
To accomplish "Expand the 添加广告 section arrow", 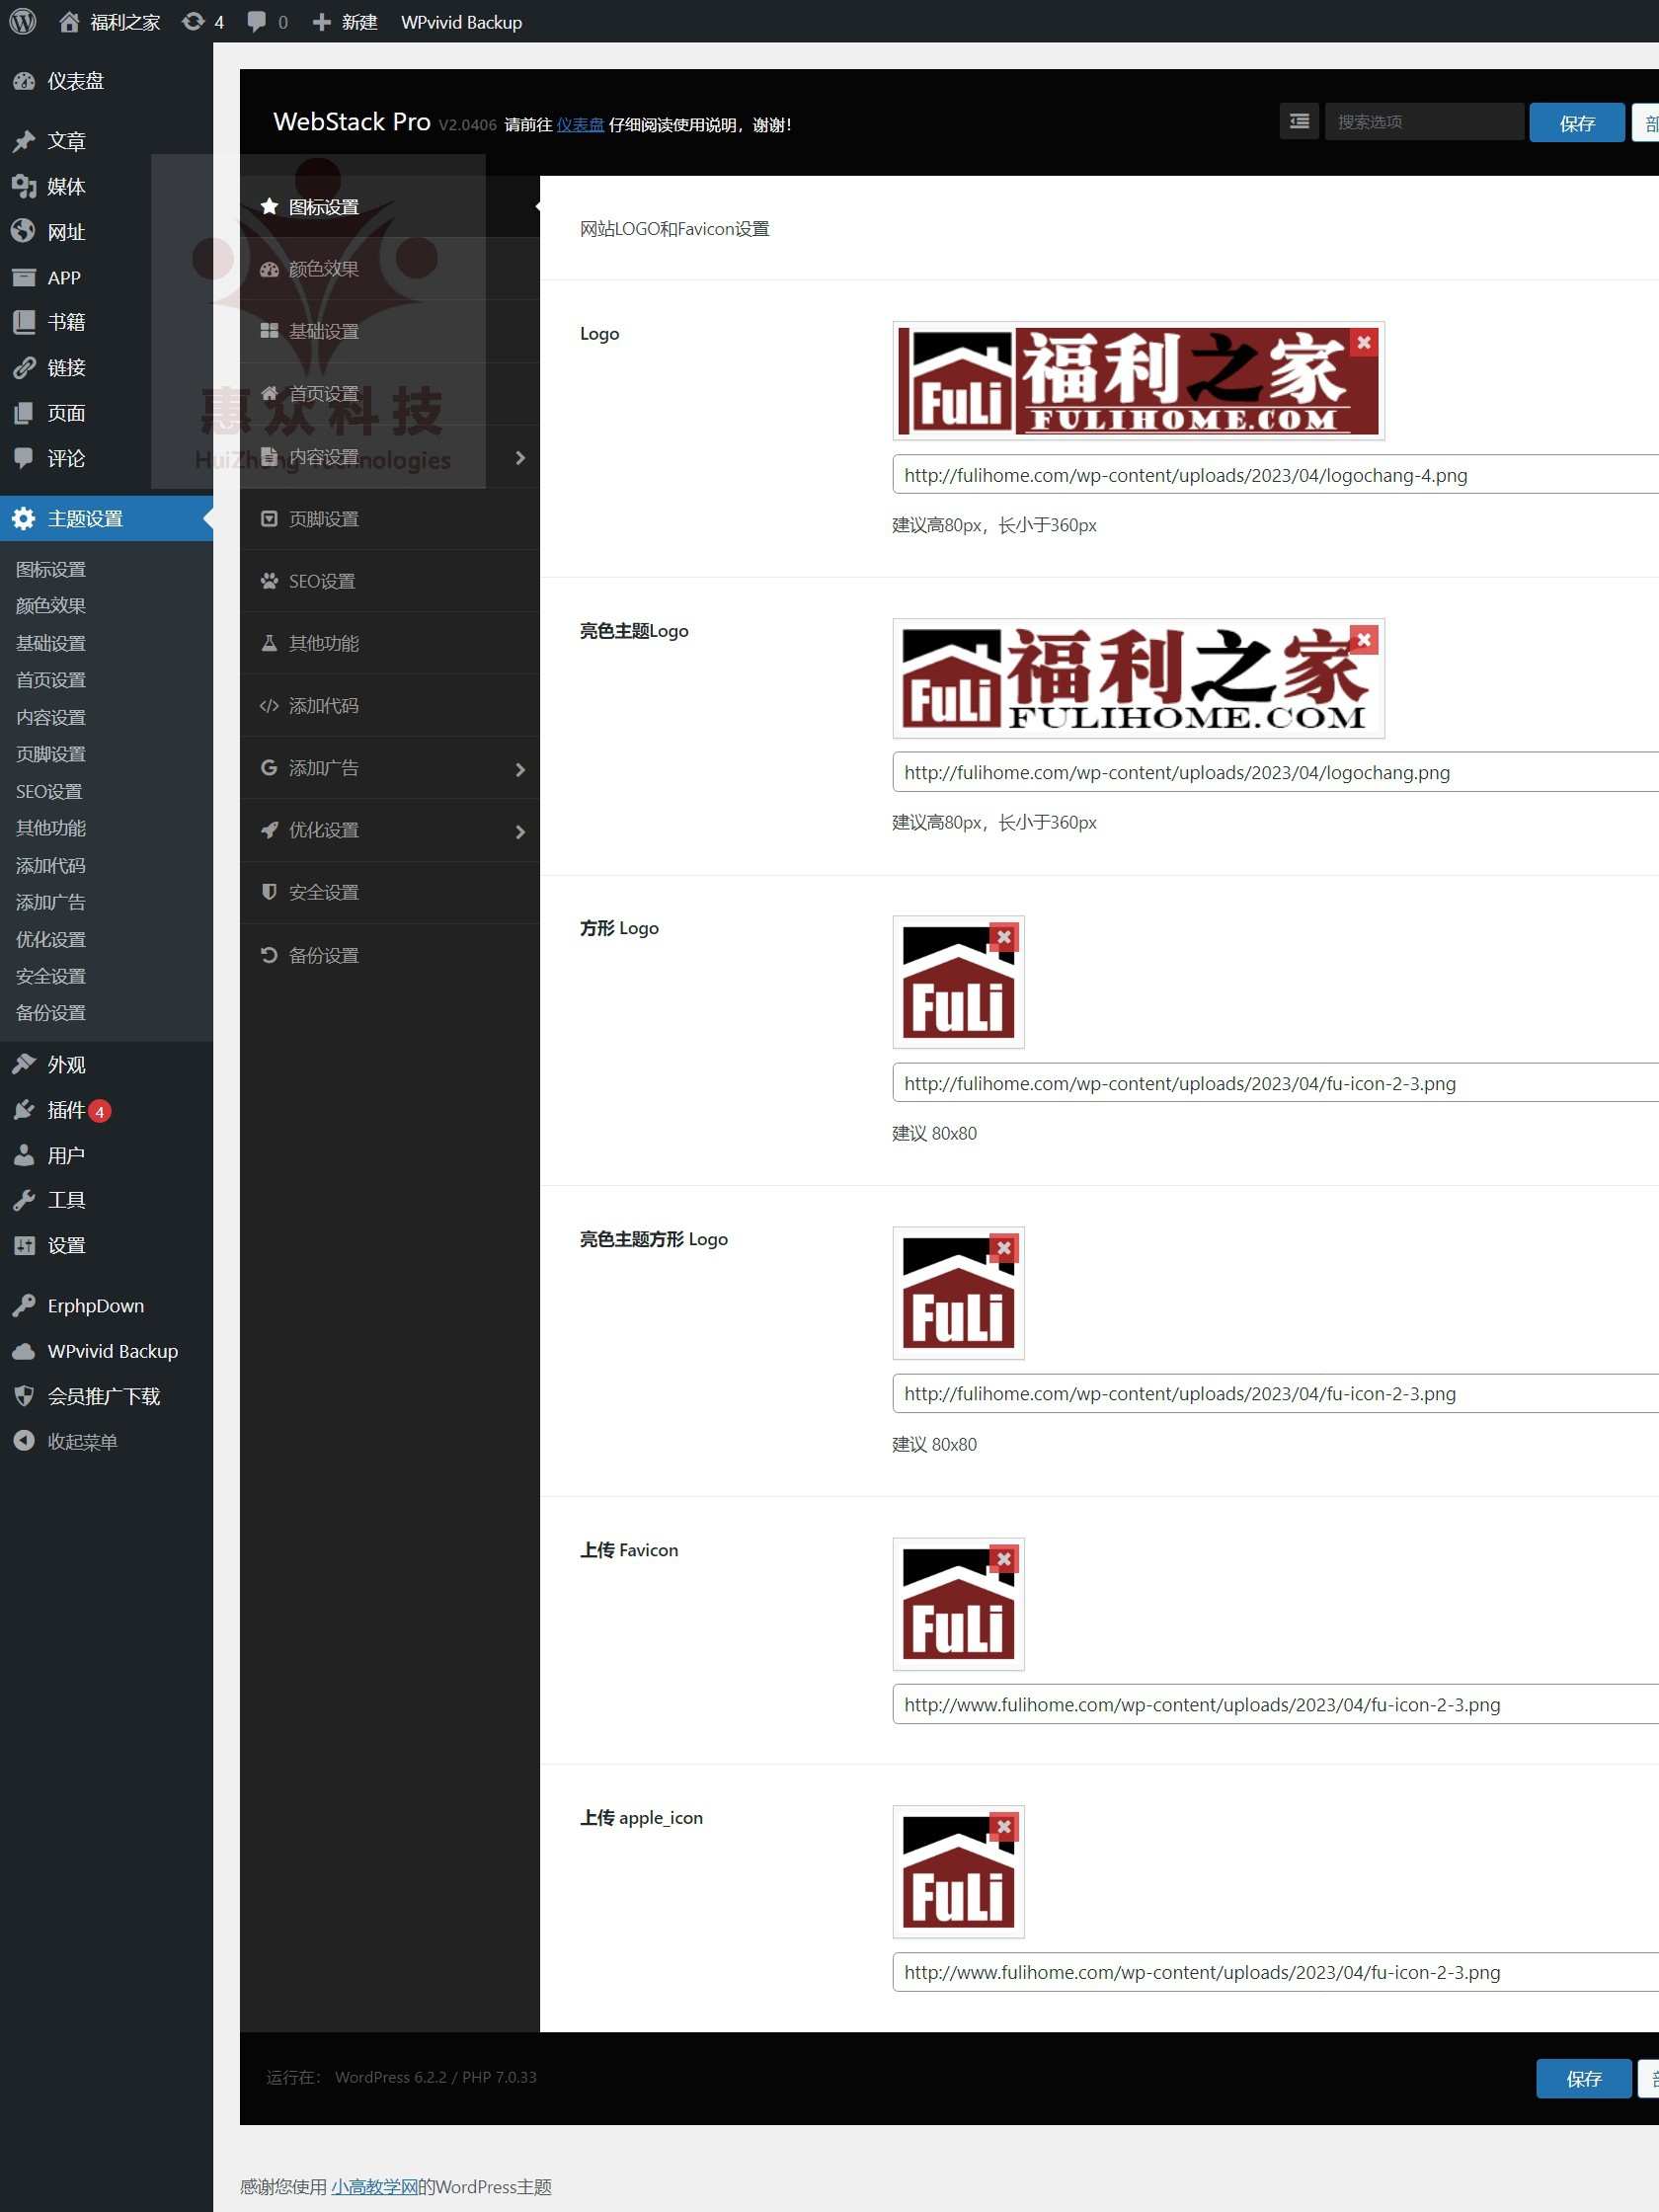I will point(520,769).
